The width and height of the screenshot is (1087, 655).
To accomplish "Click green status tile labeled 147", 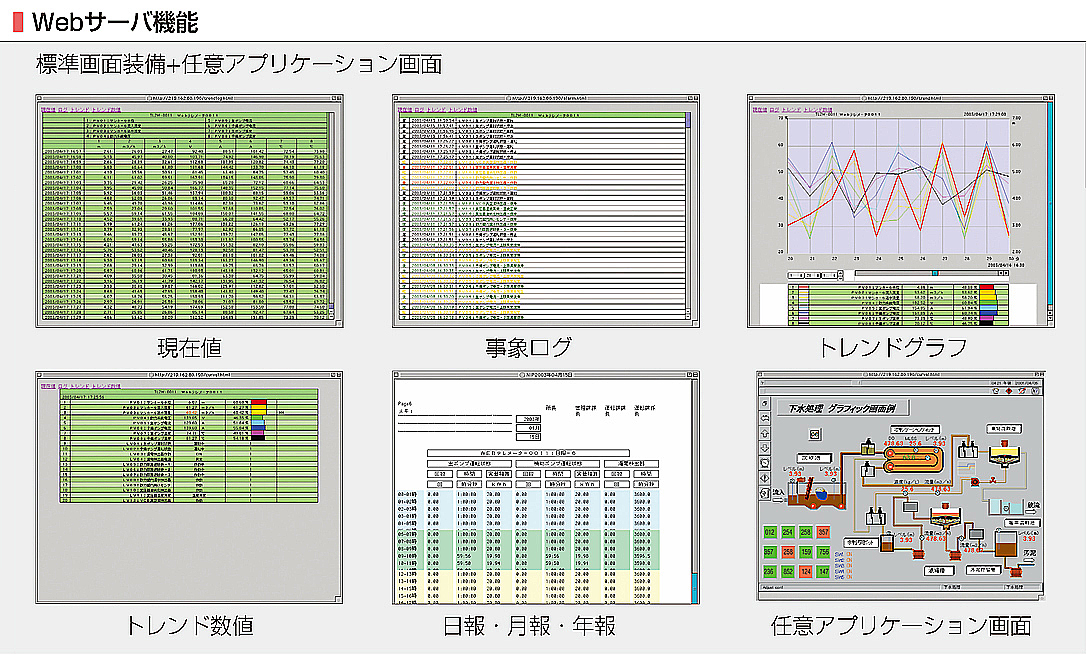I will pos(823,572).
